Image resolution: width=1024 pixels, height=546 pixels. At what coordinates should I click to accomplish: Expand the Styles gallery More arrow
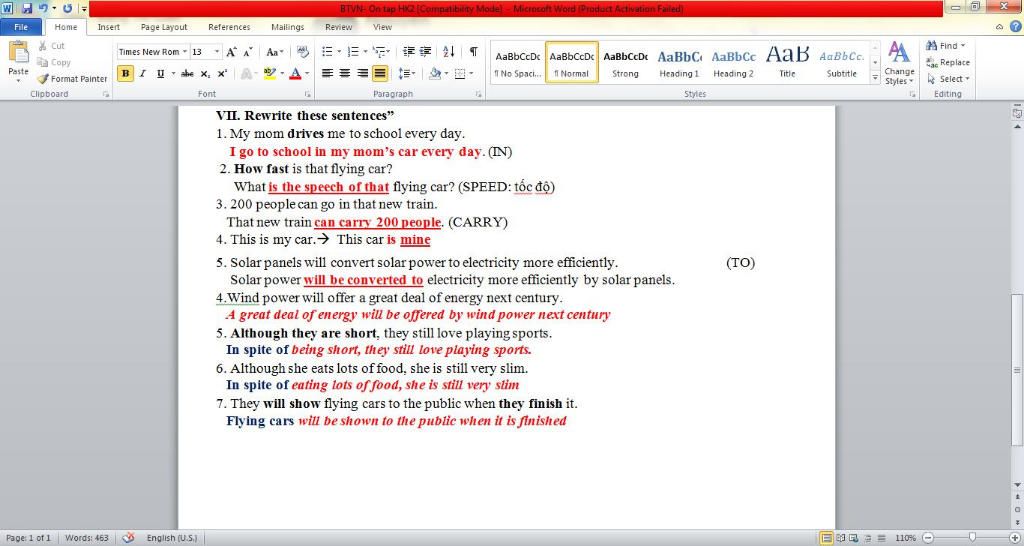875,78
